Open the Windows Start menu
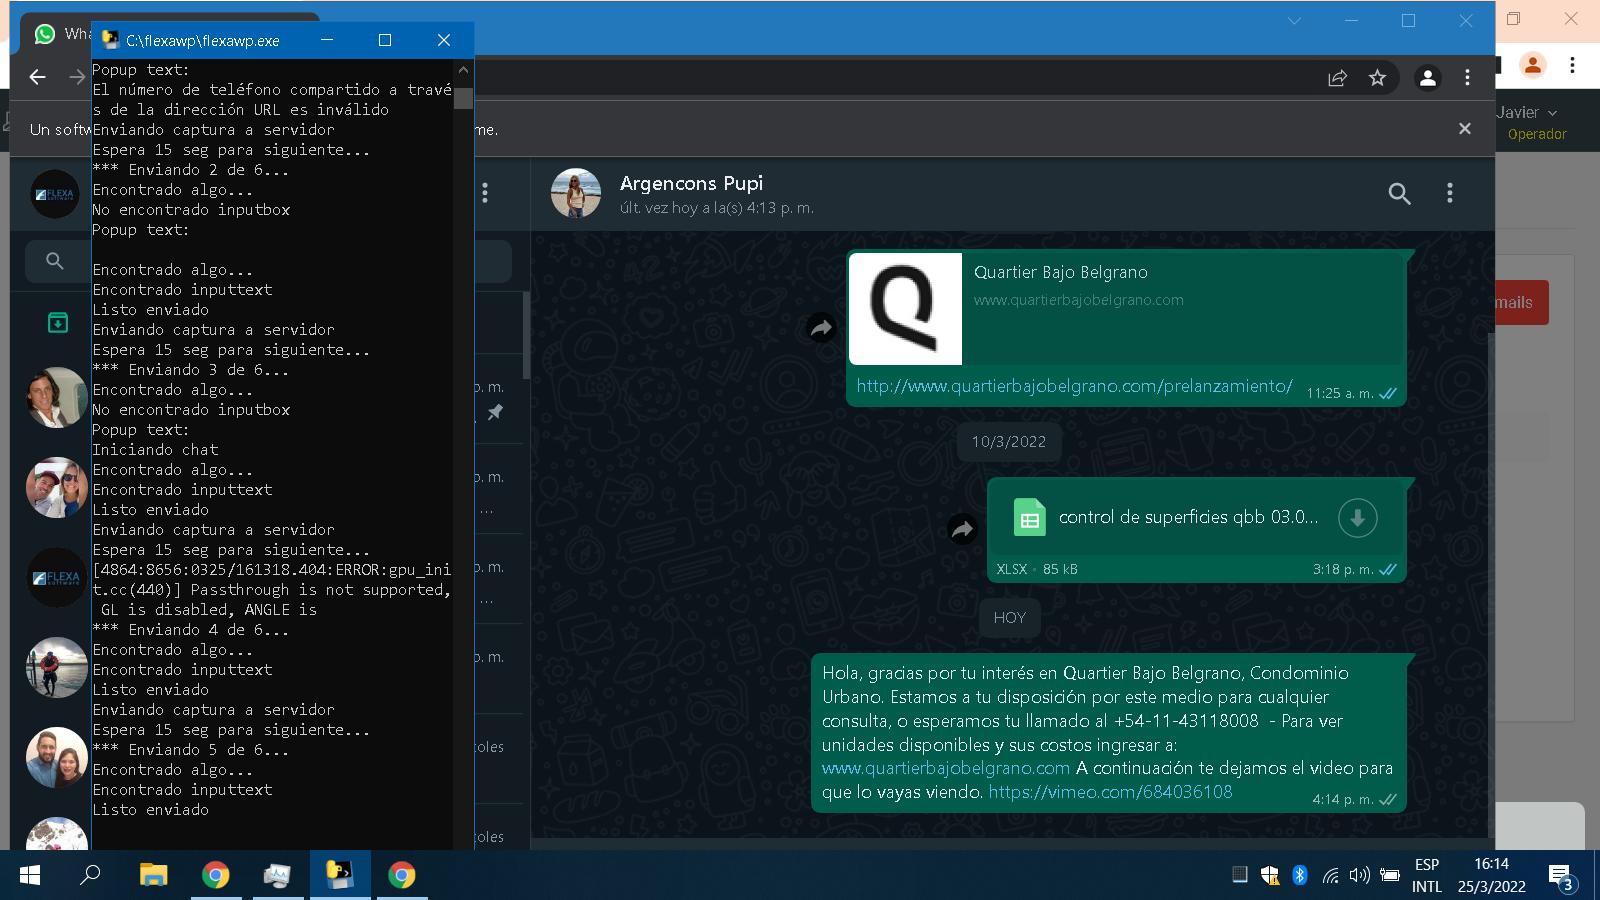Viewport: 1600px width, 900px height. tap(30, 875)
